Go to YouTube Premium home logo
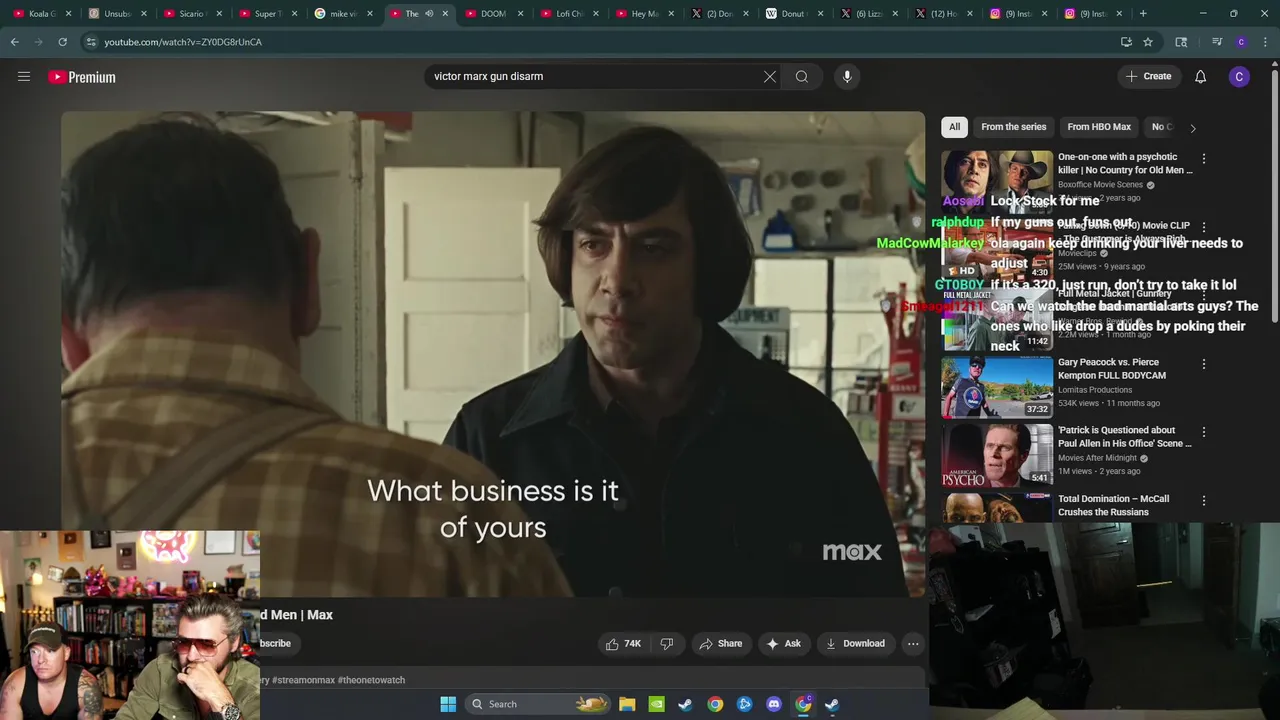1280x720 pixels. [82, 77]
